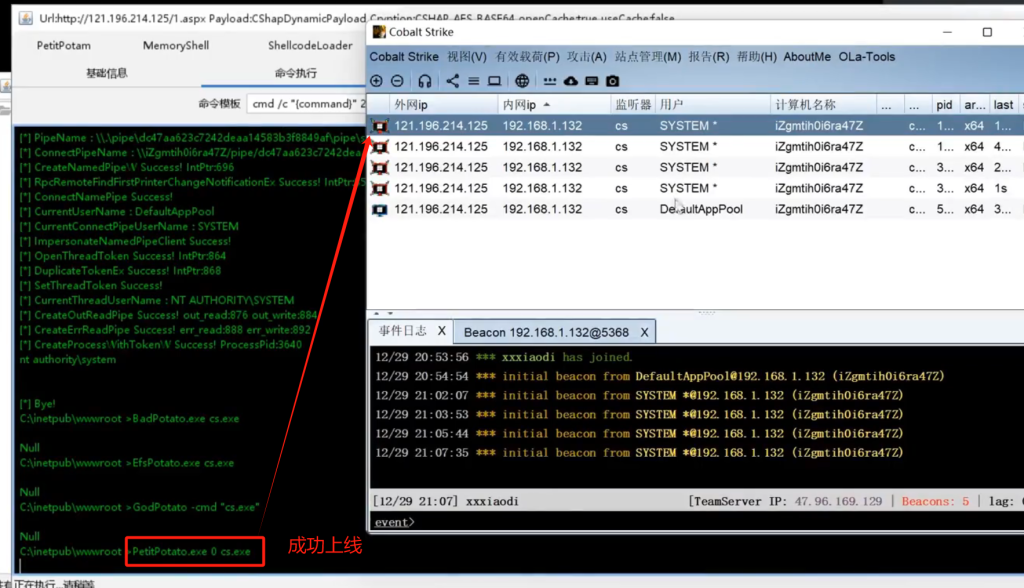Open screenshots camera toolbar icon

(x=613, y=81)
